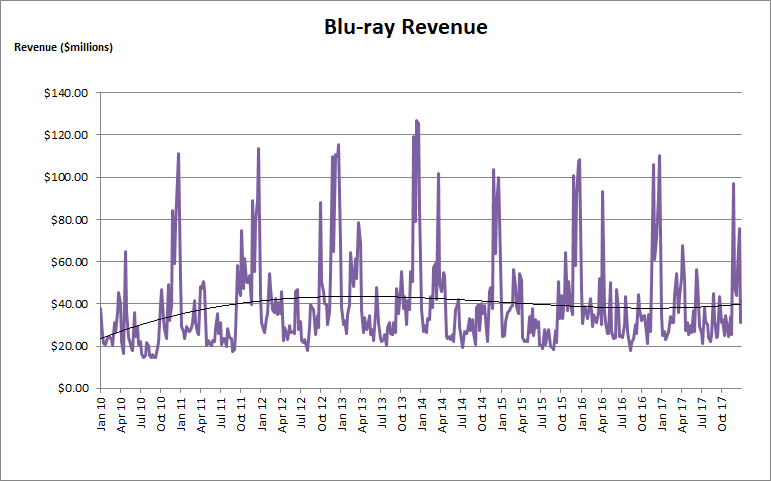Select the 'Blu-ray Revenue' chart title
This screenshot has width=771, height=481.
(x=405, y=27)
